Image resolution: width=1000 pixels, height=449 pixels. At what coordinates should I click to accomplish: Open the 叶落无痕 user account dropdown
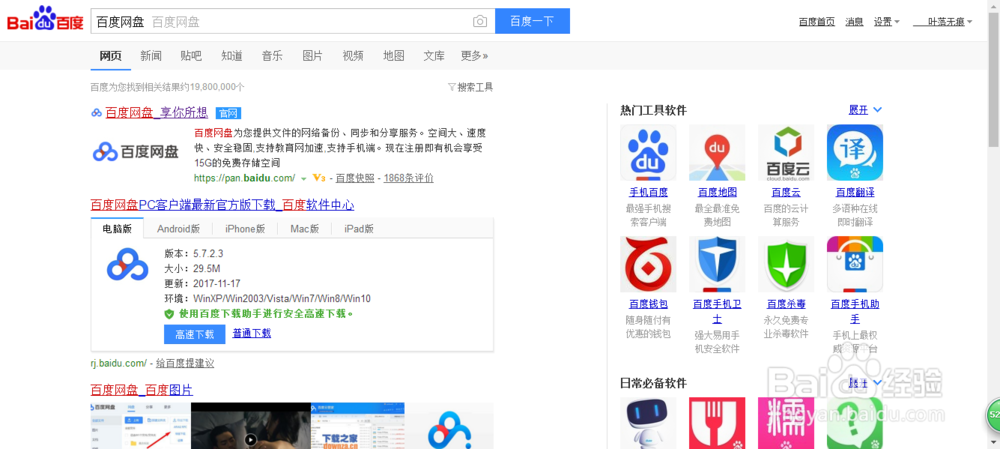coord(943,22)
